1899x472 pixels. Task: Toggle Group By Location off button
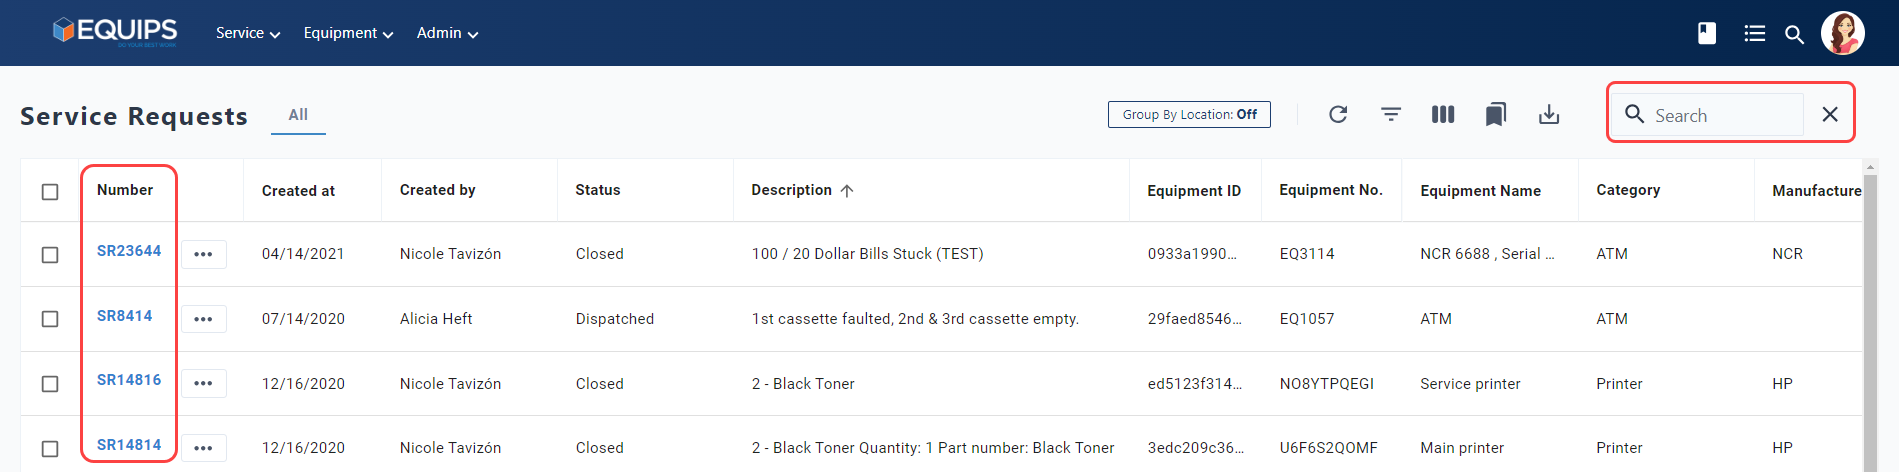1189,114
